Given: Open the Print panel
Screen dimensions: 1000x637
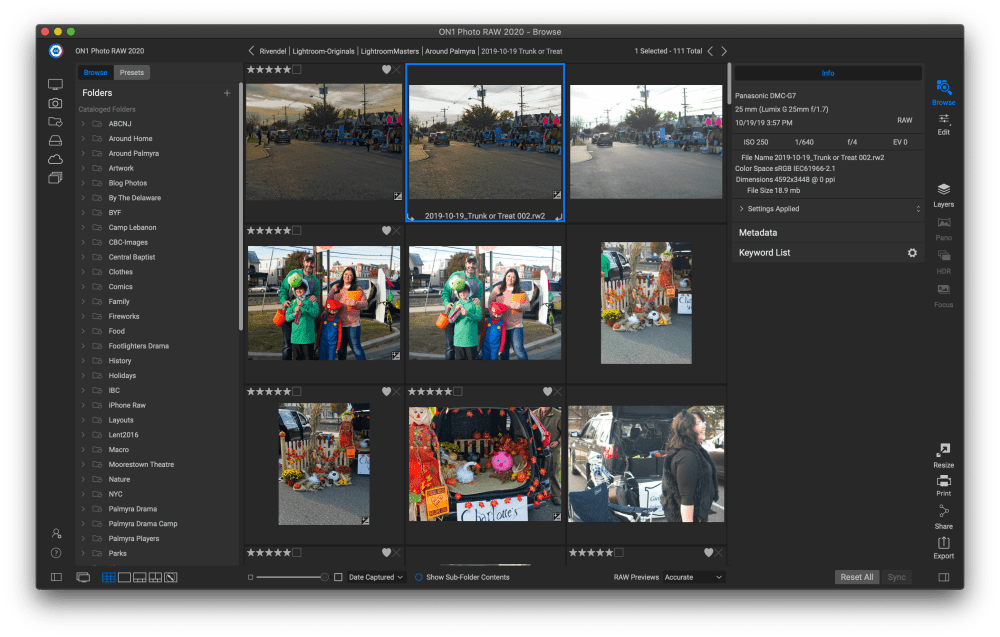Looking at the screenshot, I should click(943, 484).
